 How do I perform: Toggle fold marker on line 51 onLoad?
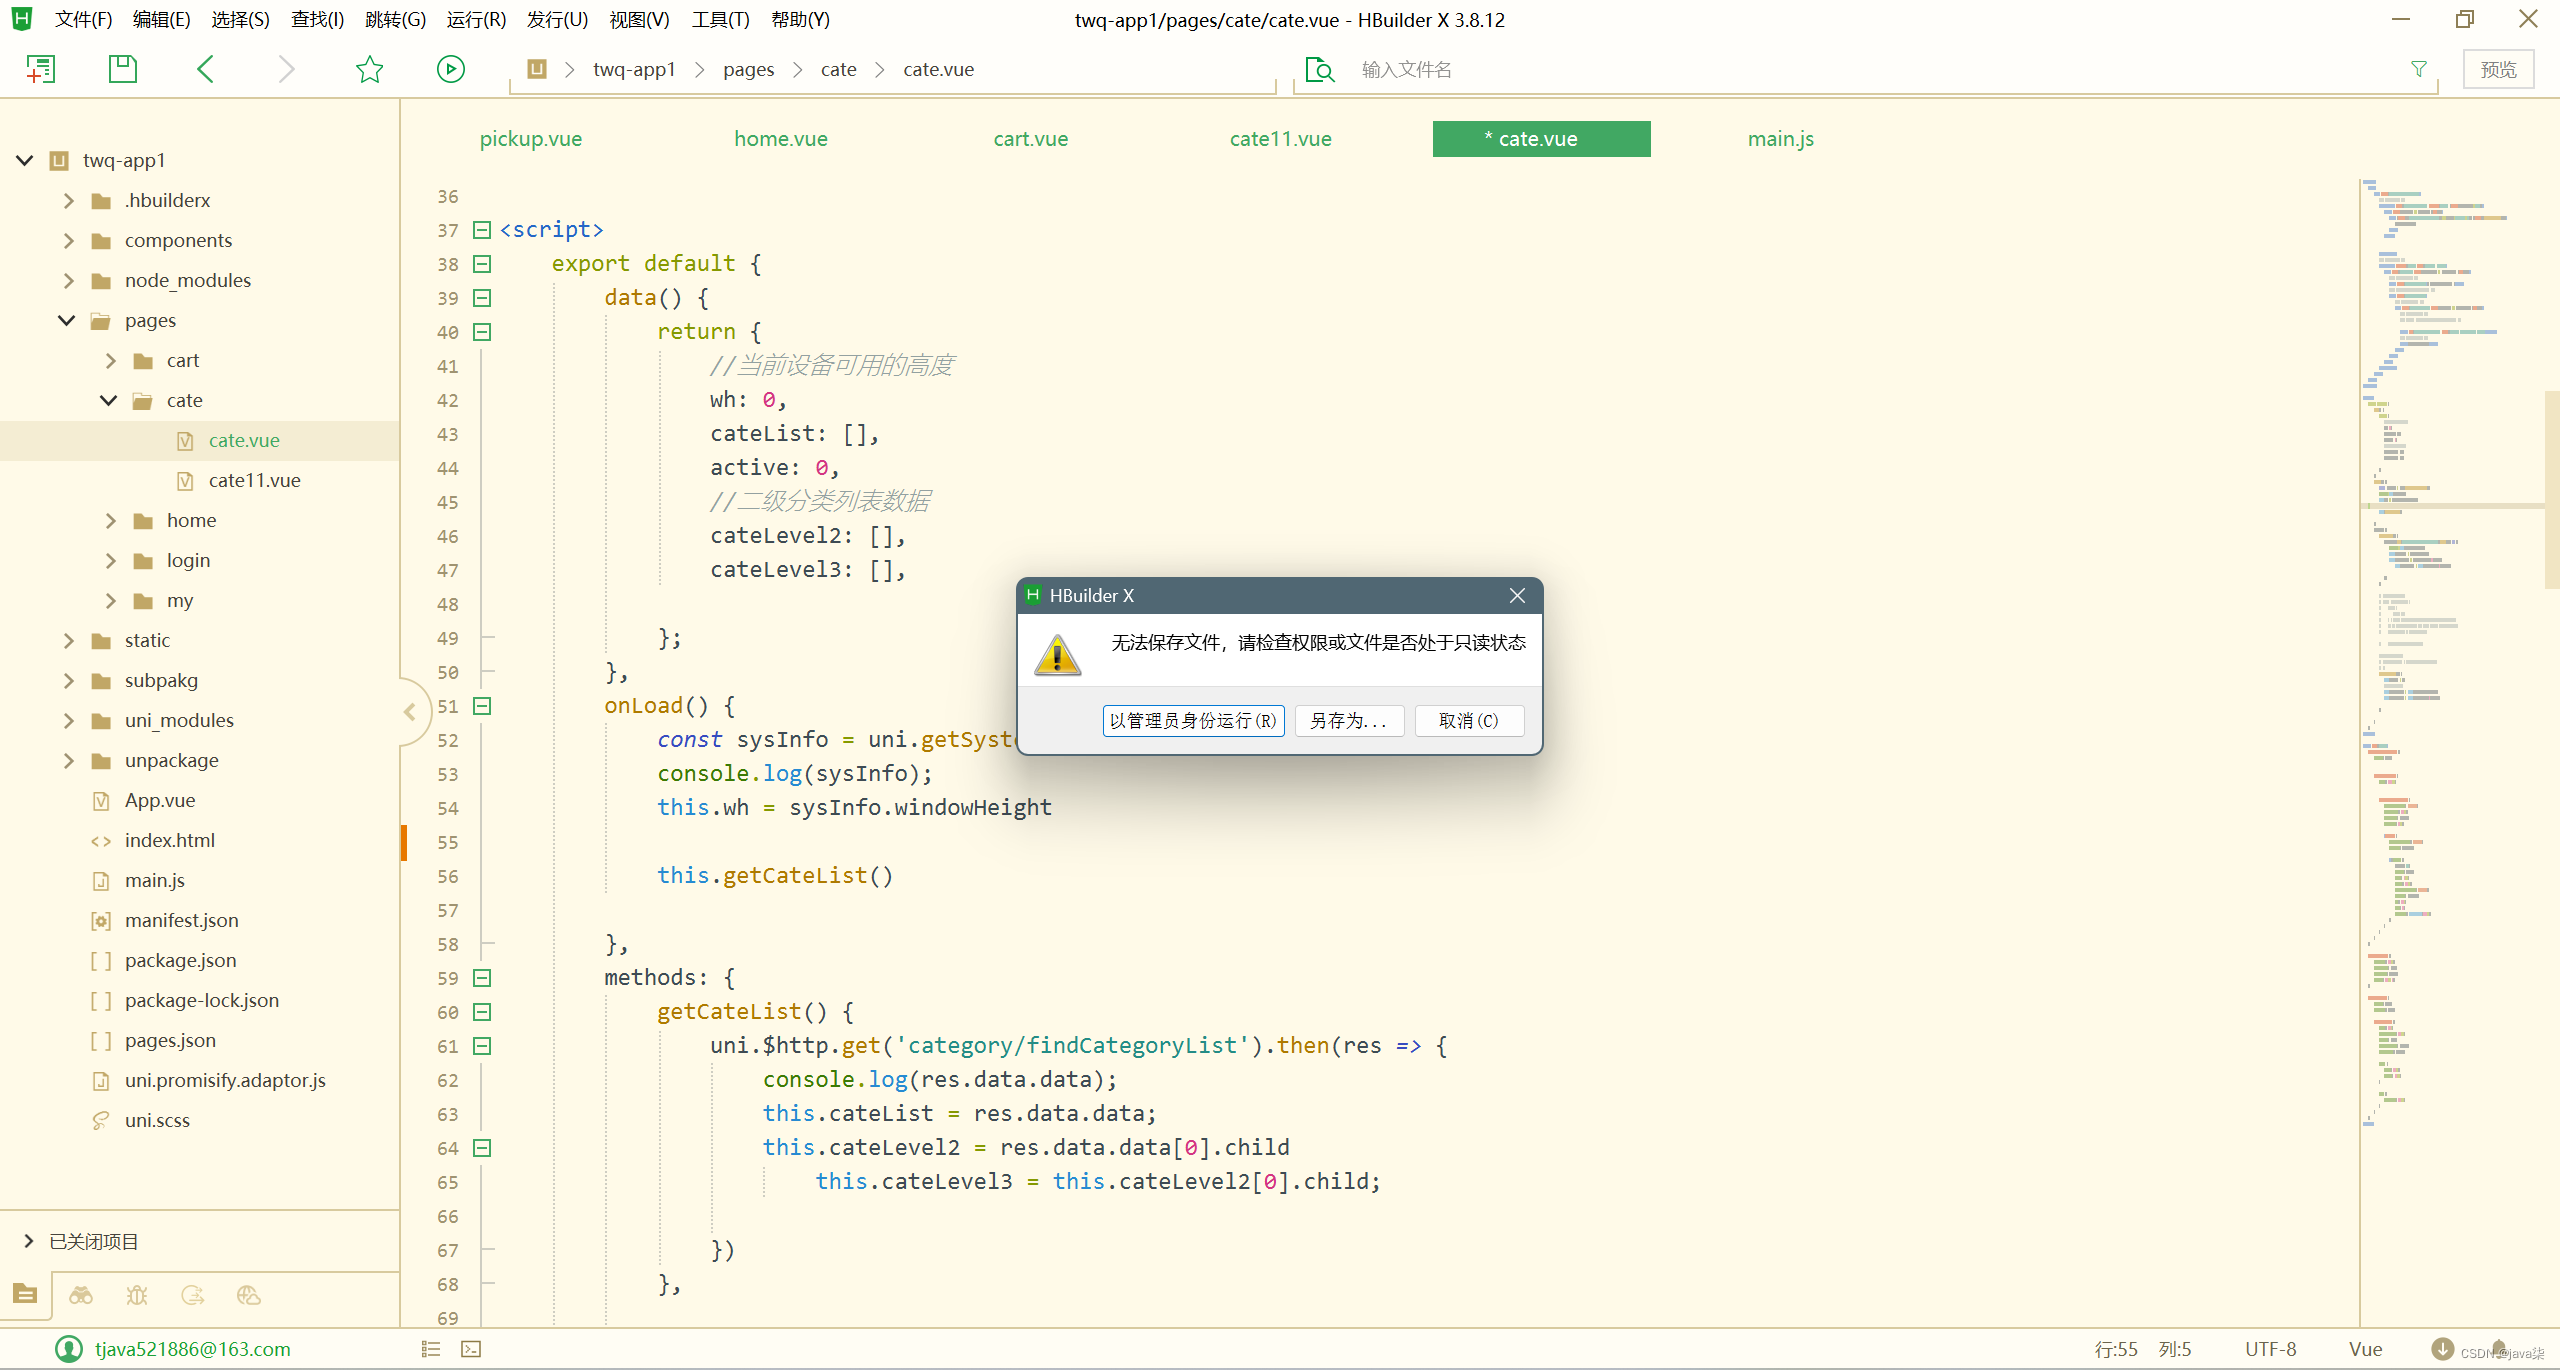tap(482, 706)
